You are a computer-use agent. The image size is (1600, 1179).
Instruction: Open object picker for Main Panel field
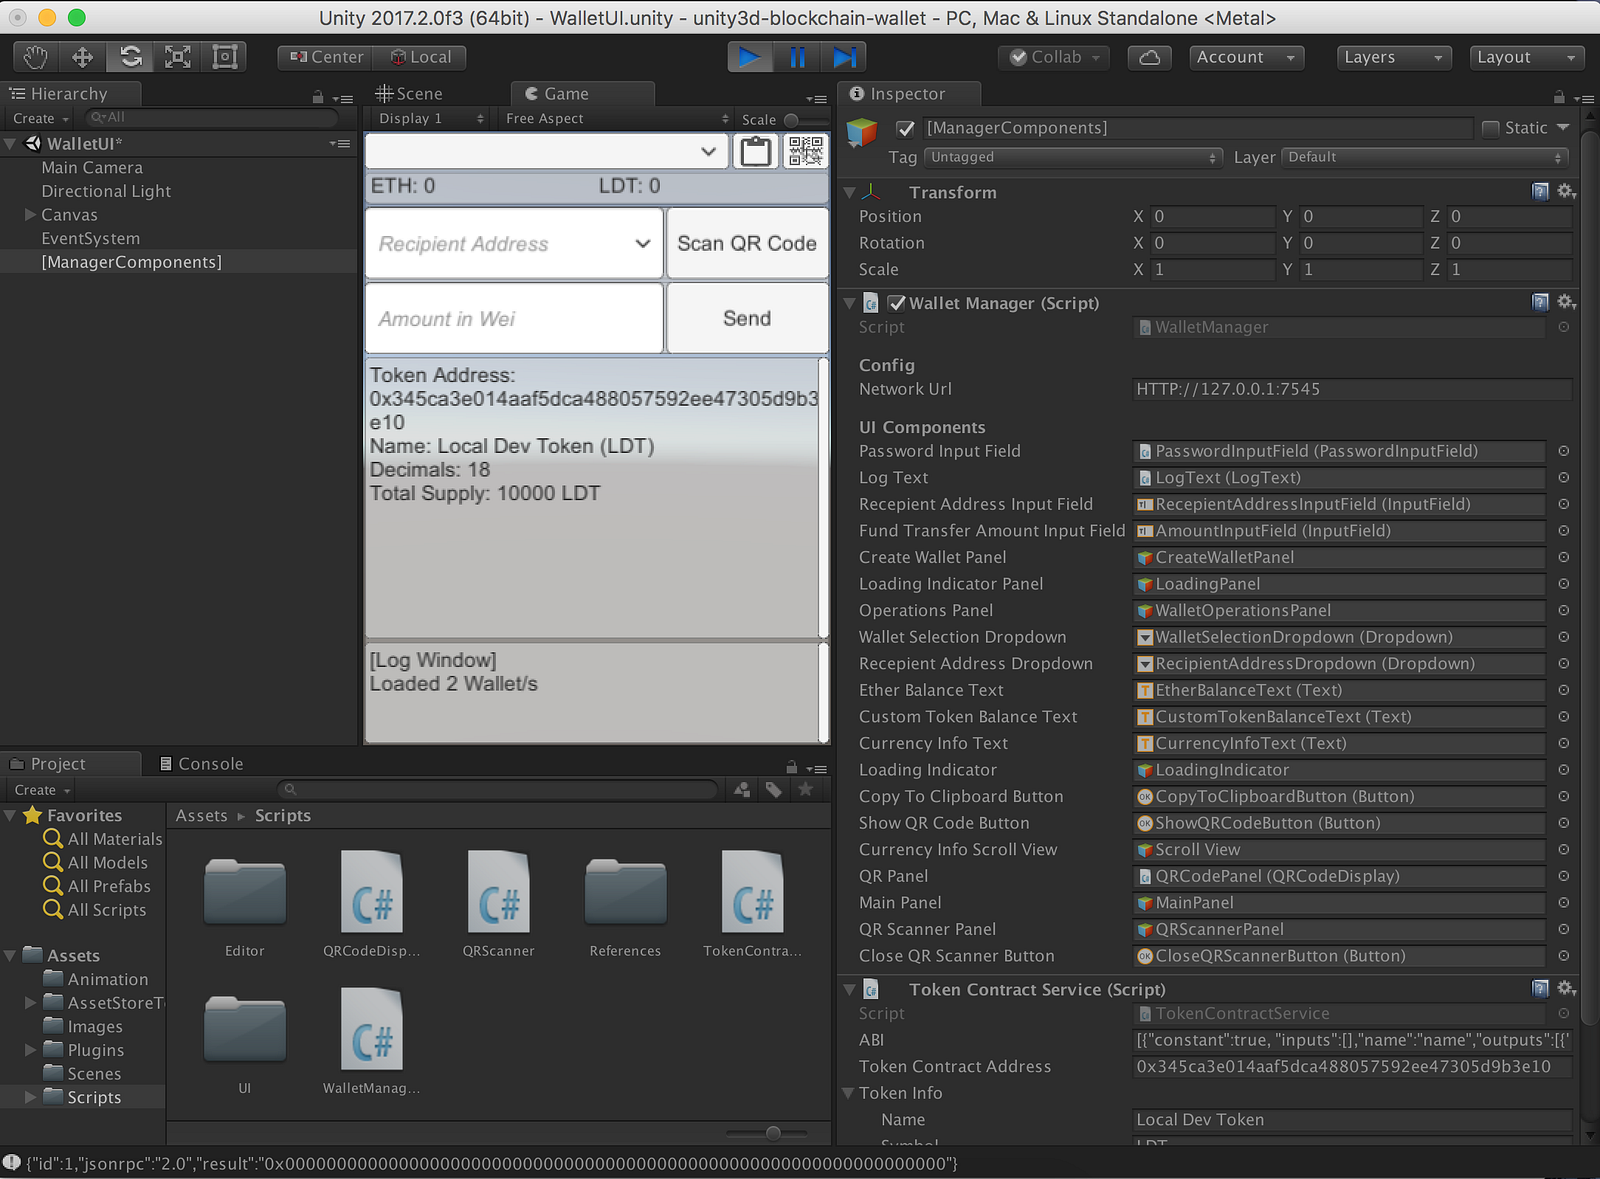pyautogui.click(x=1563, y=903)
